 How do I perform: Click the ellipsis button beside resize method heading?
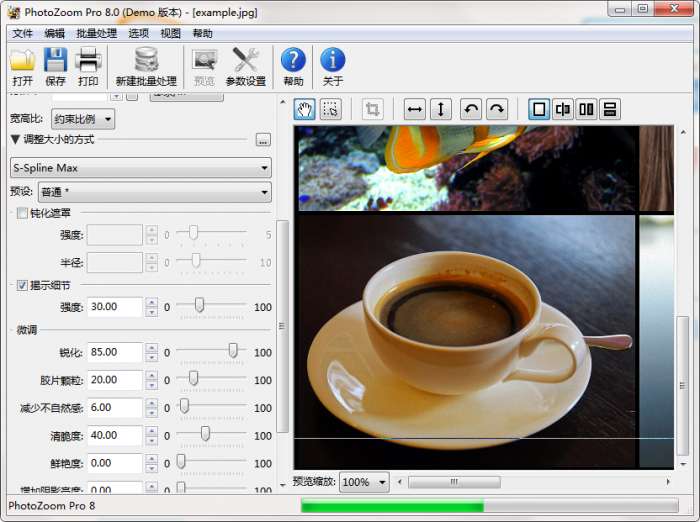coord(263,140)
